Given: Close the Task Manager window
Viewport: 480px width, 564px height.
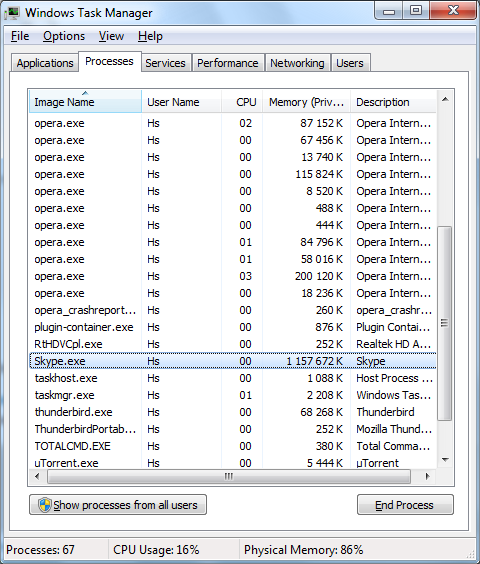Looking at the screenshot, I should [x=453, y=11].
